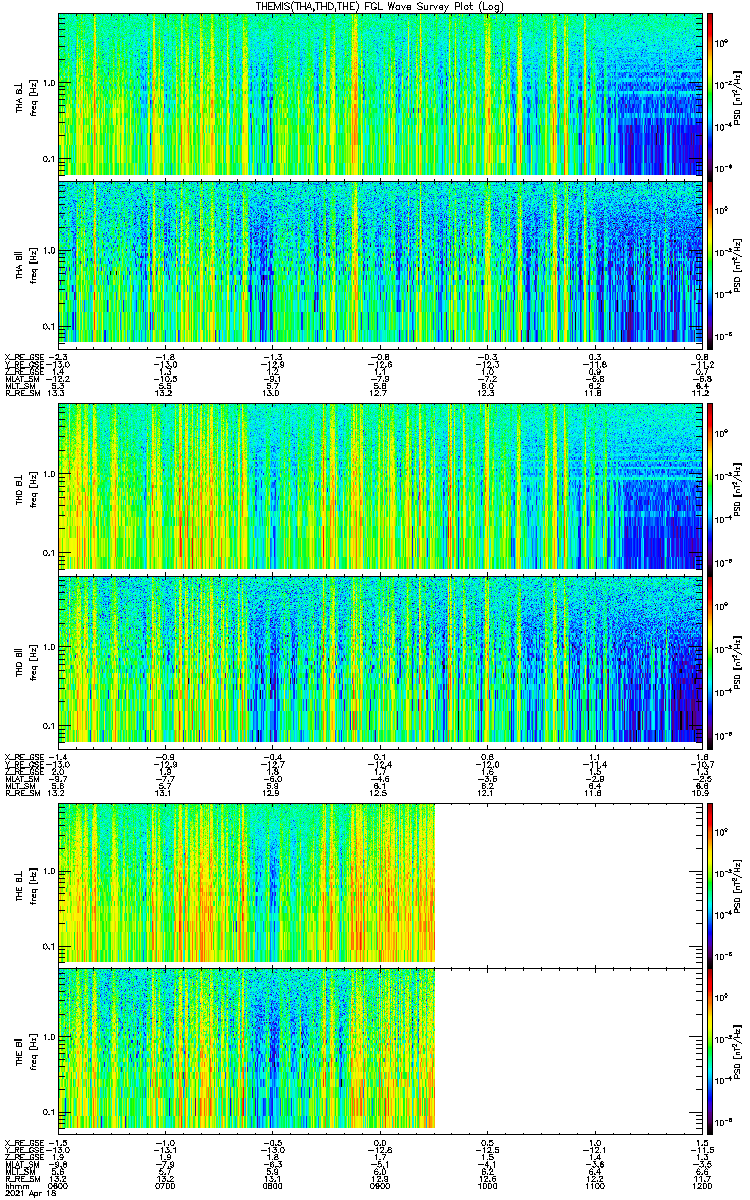
Task: Click the 0800 time tick label
Action: click(273, 1185)
